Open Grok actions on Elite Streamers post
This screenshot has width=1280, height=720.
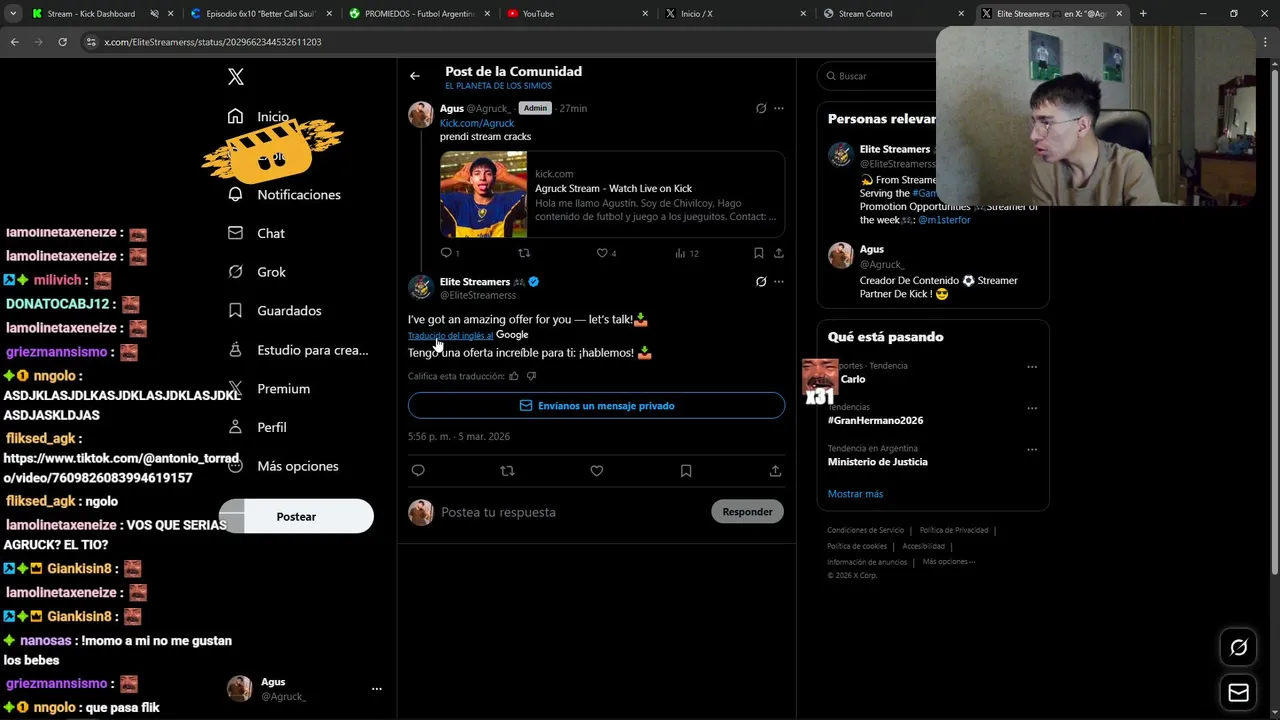point(761,282)
